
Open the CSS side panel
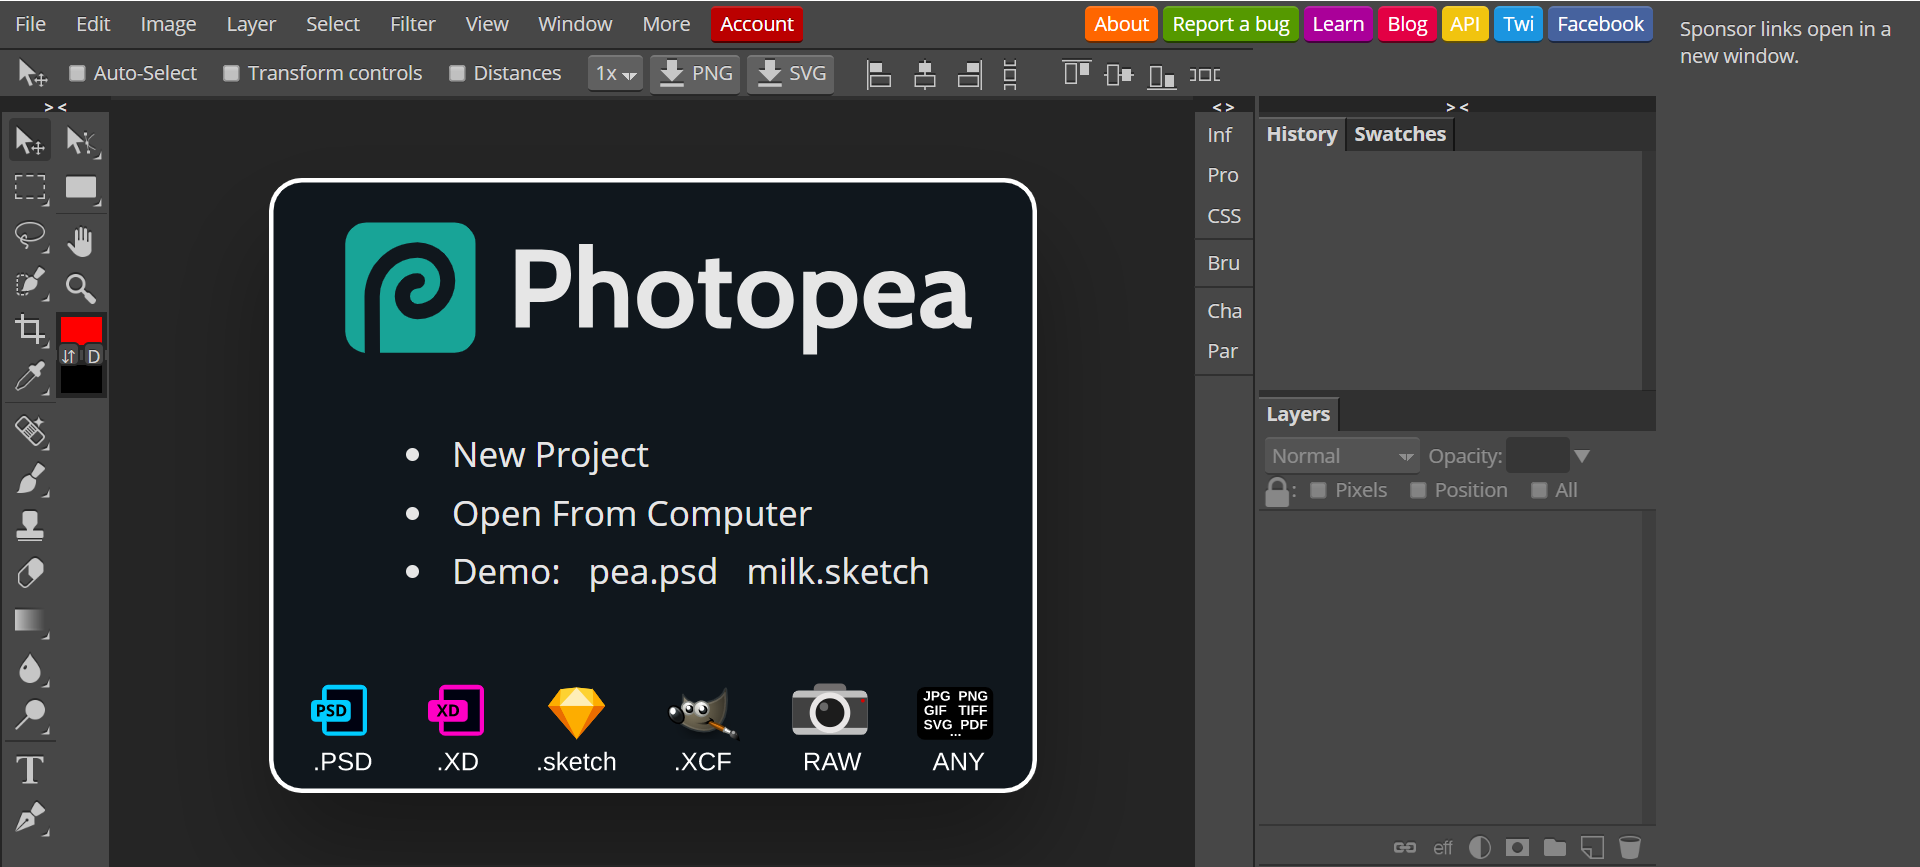tap(1224, 216)
